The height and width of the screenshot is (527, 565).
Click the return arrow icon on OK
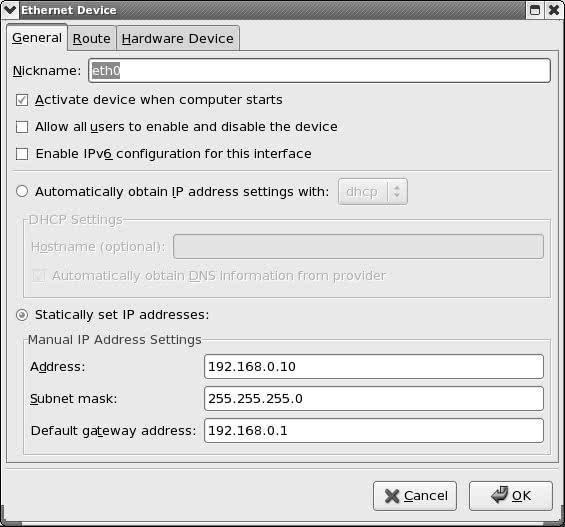point(499,495)
